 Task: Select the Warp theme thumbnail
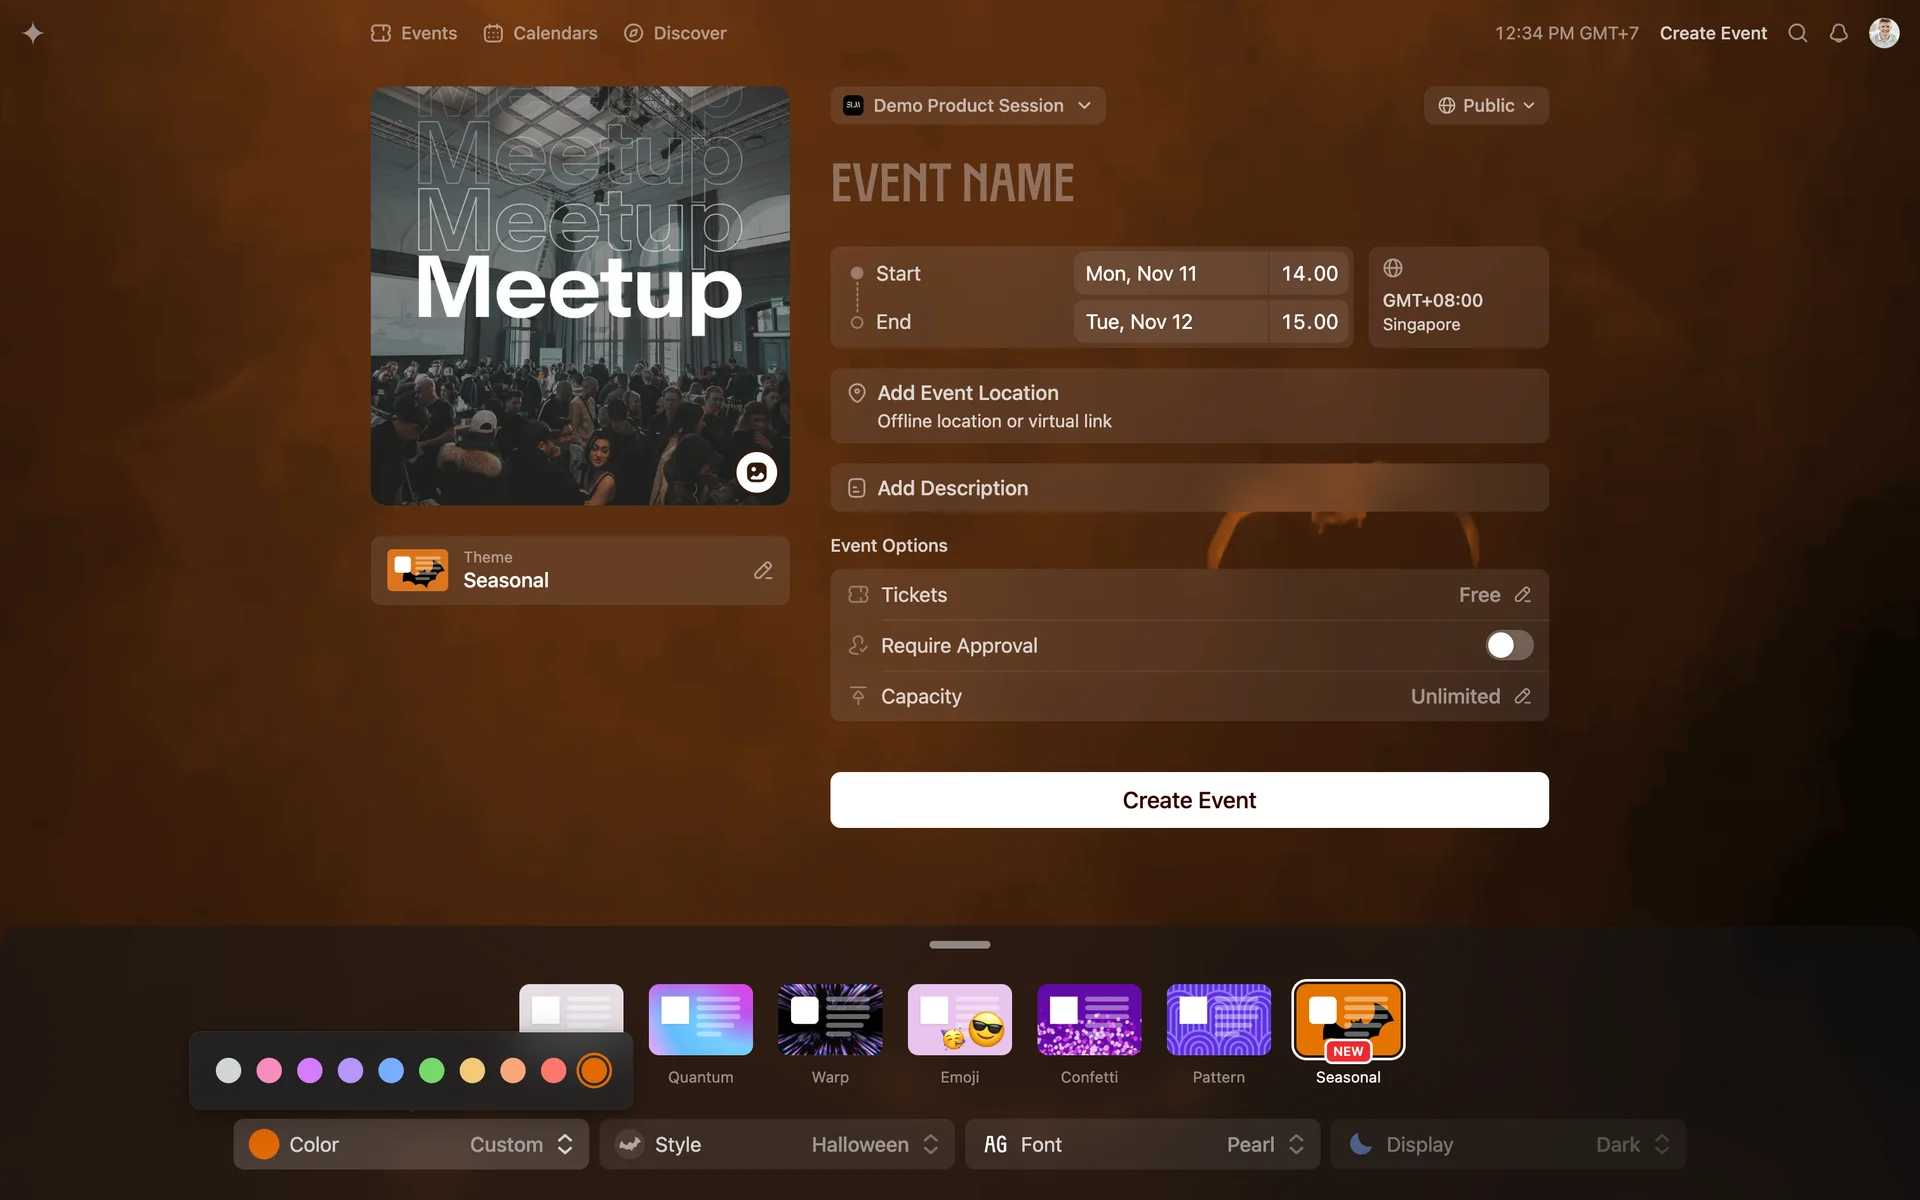830,1020
